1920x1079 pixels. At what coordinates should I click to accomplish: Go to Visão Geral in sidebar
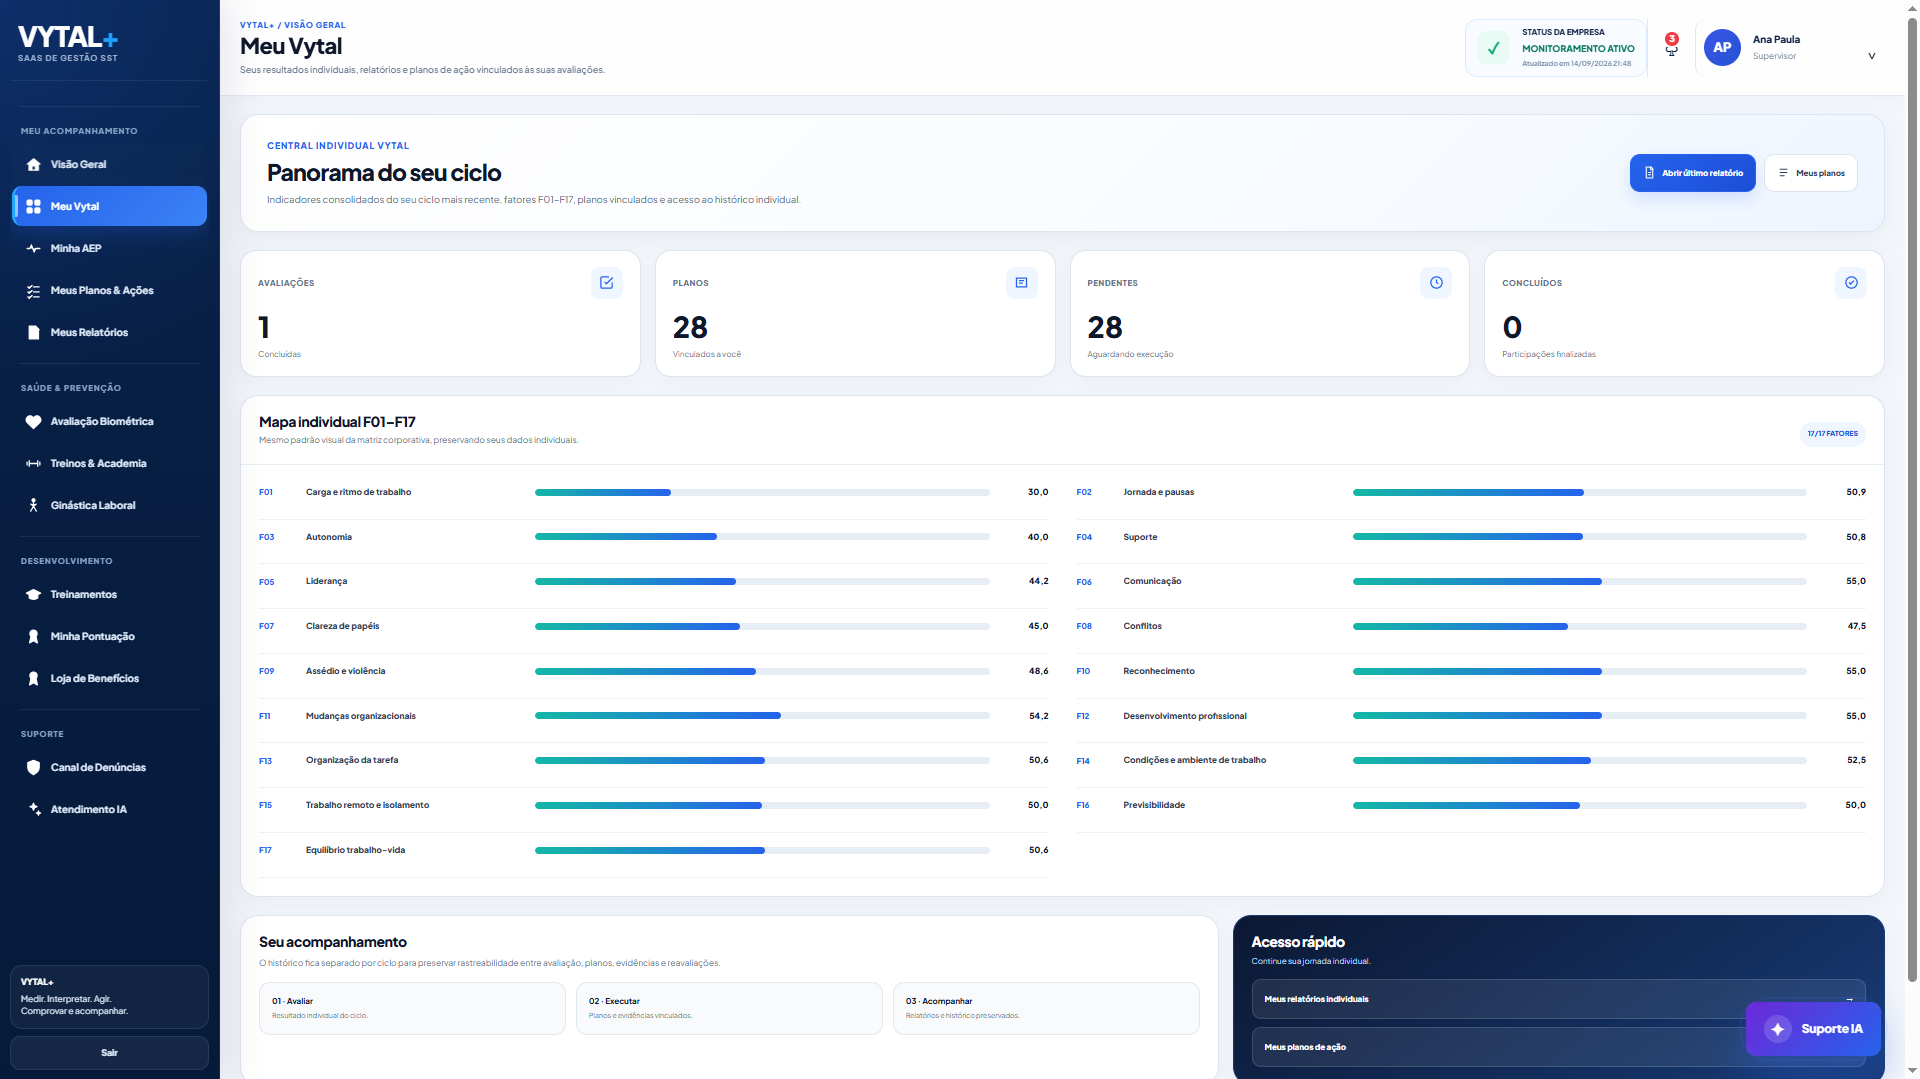pyautogui.click(x=109, y=165)
